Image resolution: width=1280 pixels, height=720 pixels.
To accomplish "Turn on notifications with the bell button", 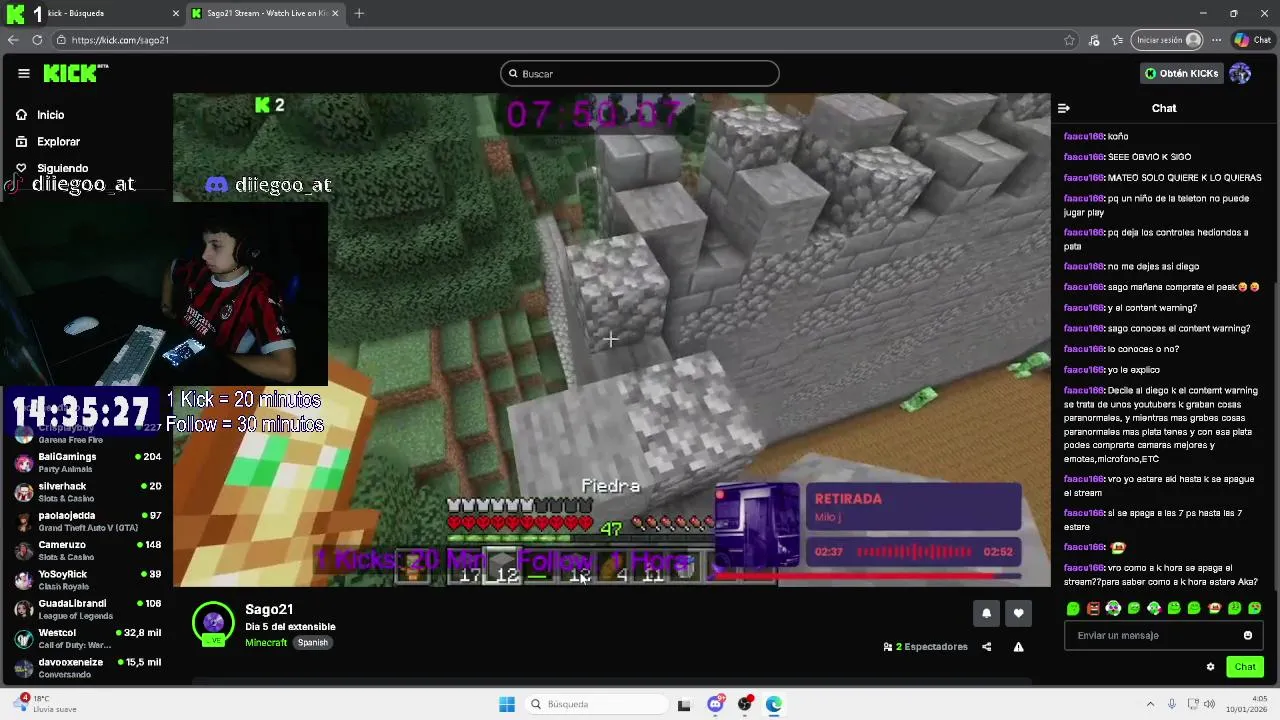I will pos(986,613).
